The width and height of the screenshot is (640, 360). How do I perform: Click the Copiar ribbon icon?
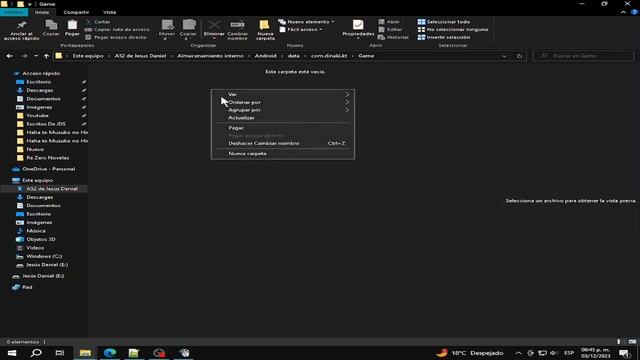pos(51,25)
